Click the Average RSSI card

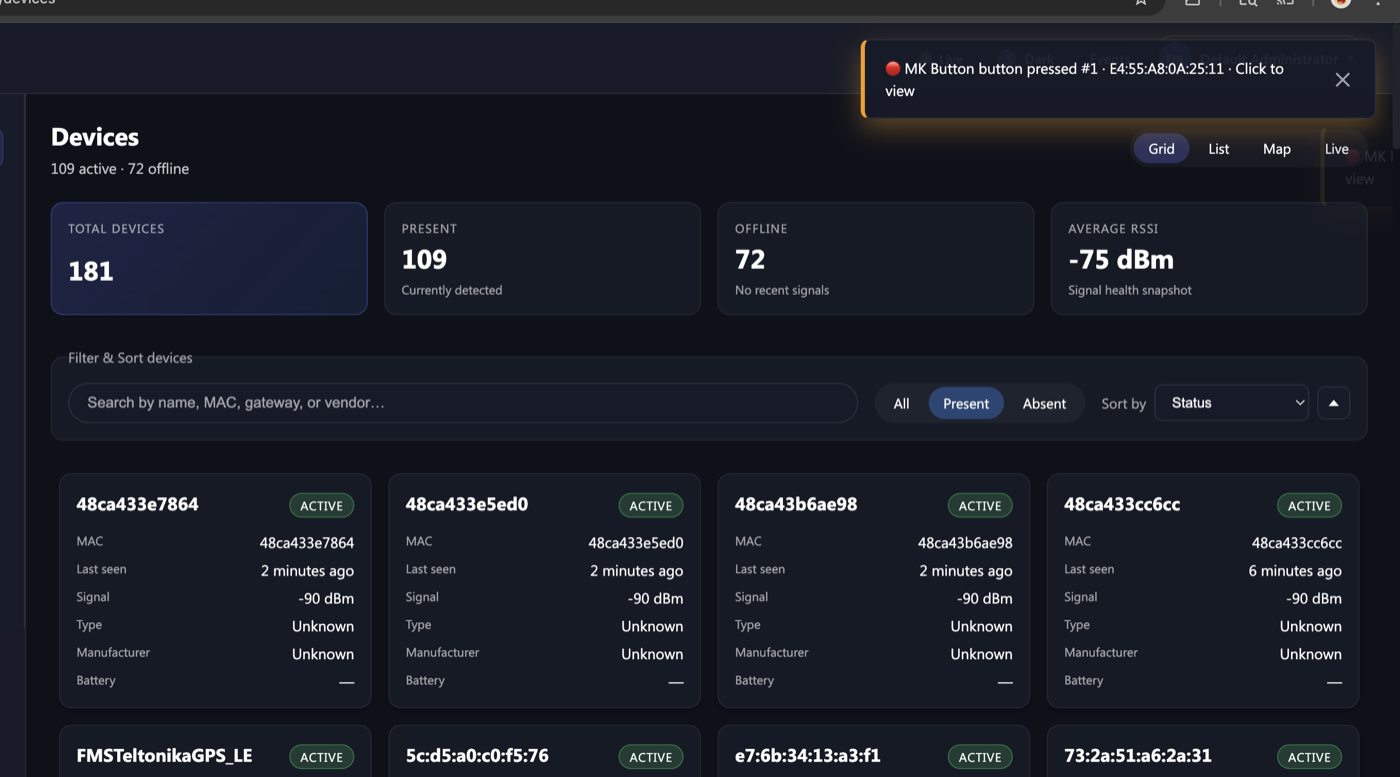click(x=1208, y=259)
